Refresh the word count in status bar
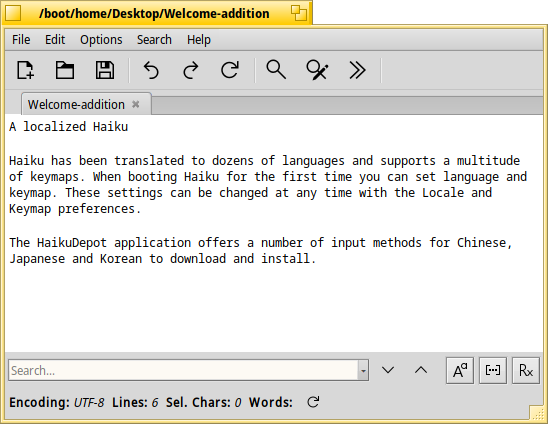Screen dimensions: 548x424 point(313,402)
